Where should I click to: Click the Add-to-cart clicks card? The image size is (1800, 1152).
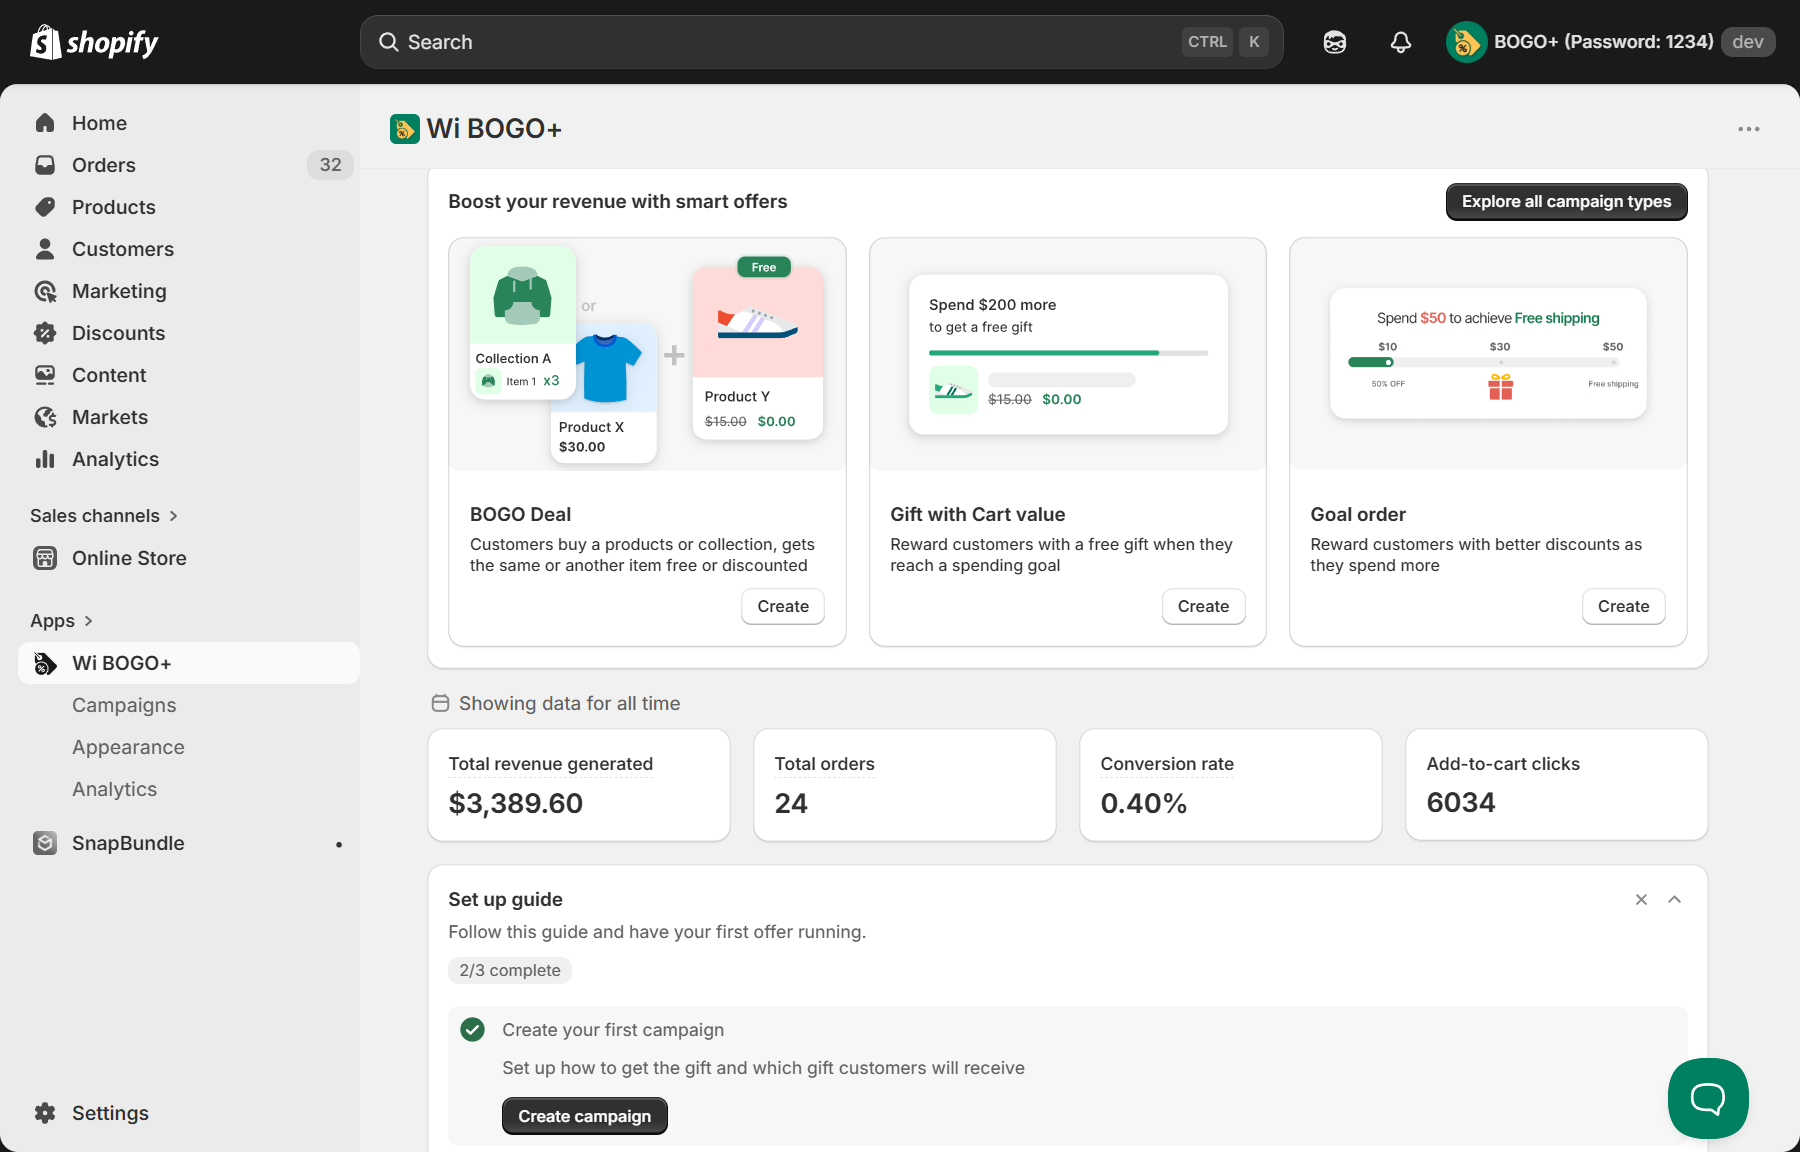click(1557, 785)
